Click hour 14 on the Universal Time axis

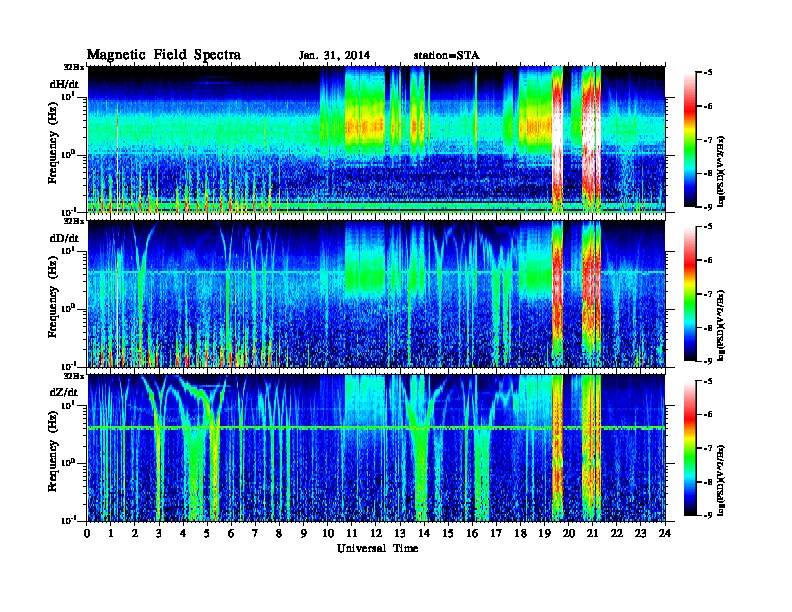click(424, 533)
